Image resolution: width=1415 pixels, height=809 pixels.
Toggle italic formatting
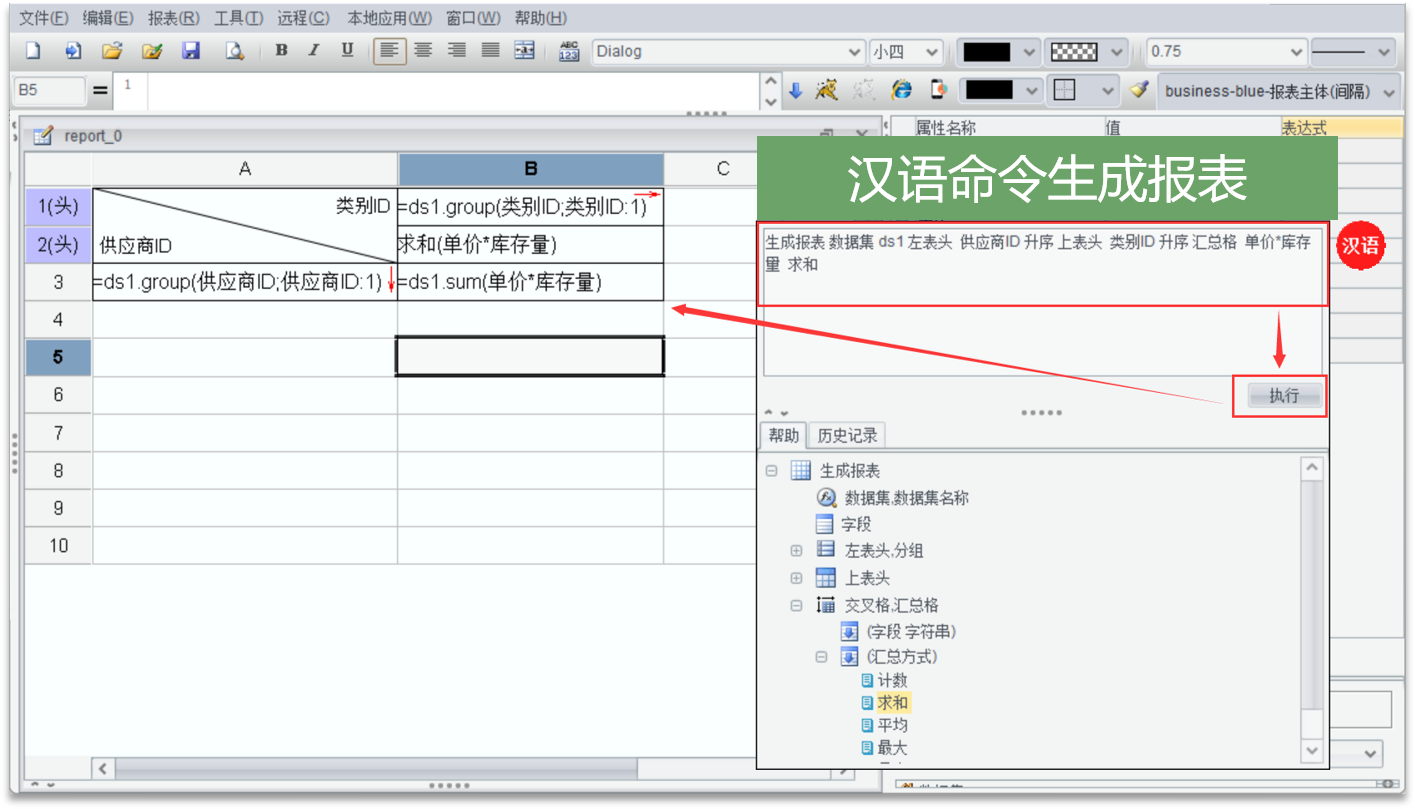coord(314,51)
